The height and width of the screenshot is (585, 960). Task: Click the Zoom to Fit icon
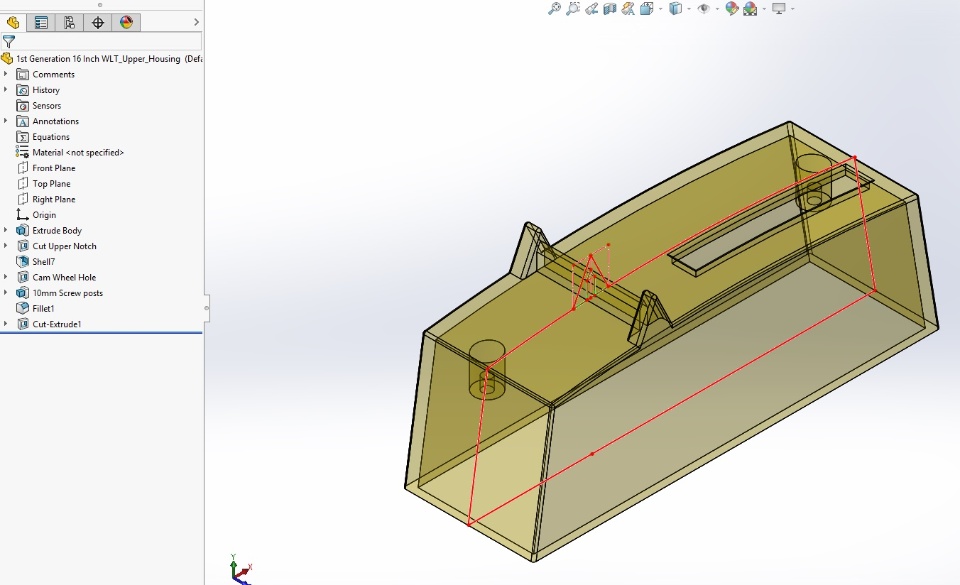tap(554, 9)
